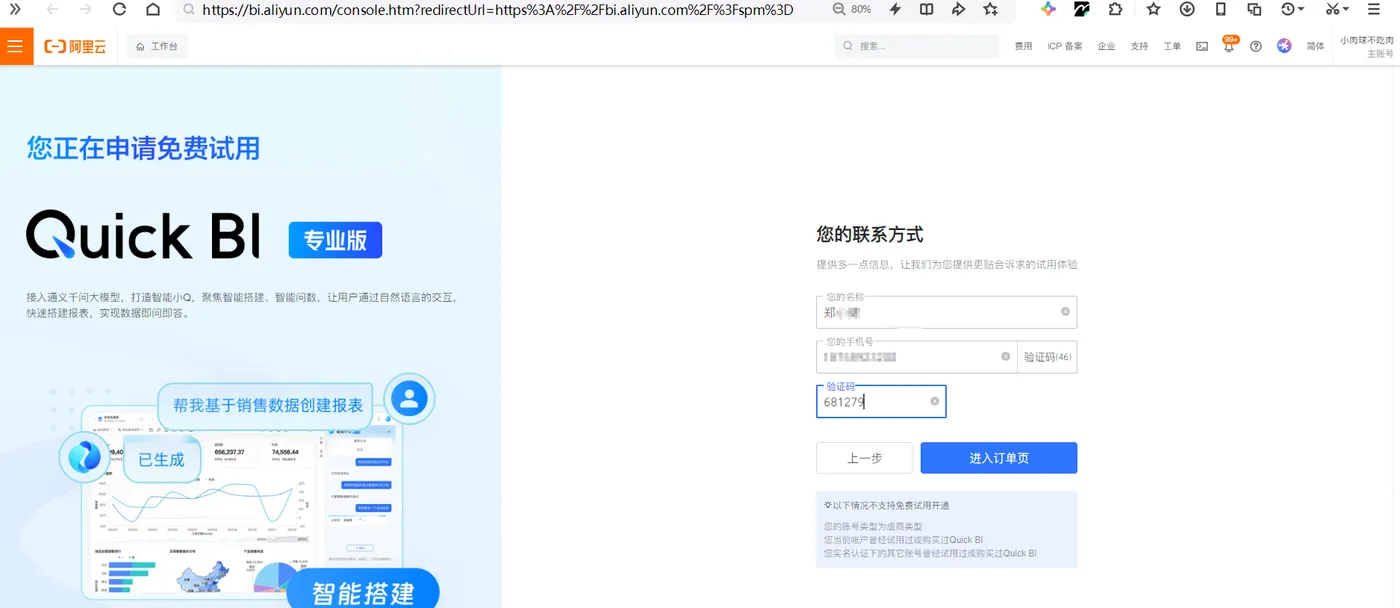Open the downloads icon
Viewport: 1400px width, 608px height.
1187,9
